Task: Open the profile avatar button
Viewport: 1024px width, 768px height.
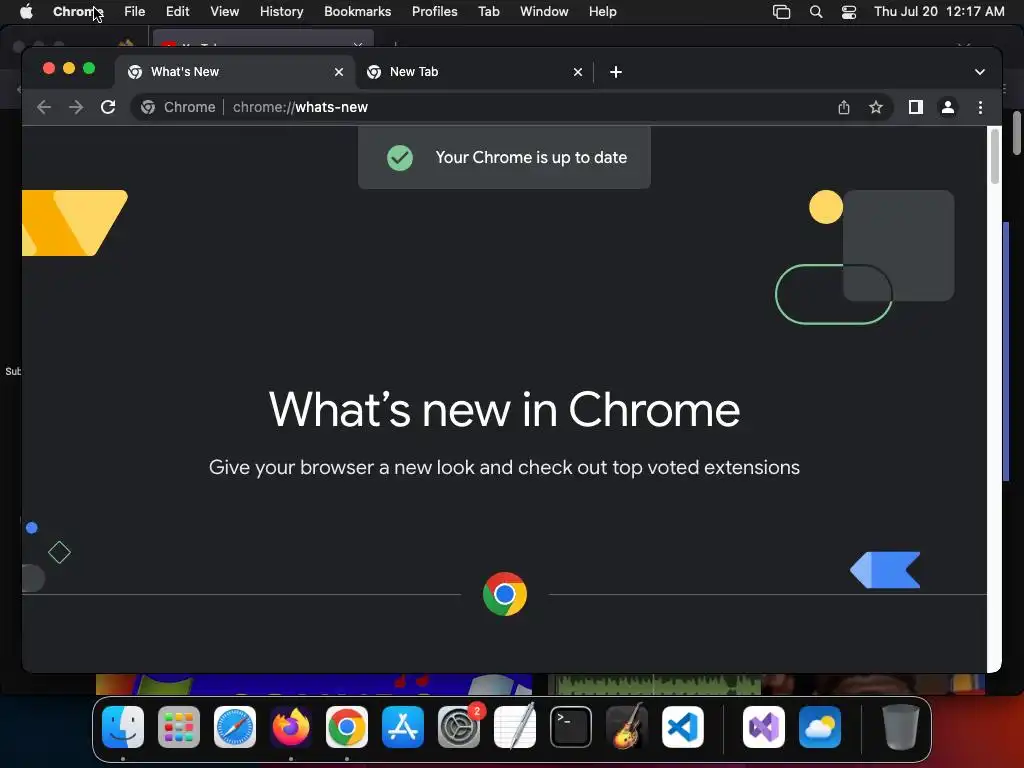Action: pyautogui.click(x=948, y=107)
